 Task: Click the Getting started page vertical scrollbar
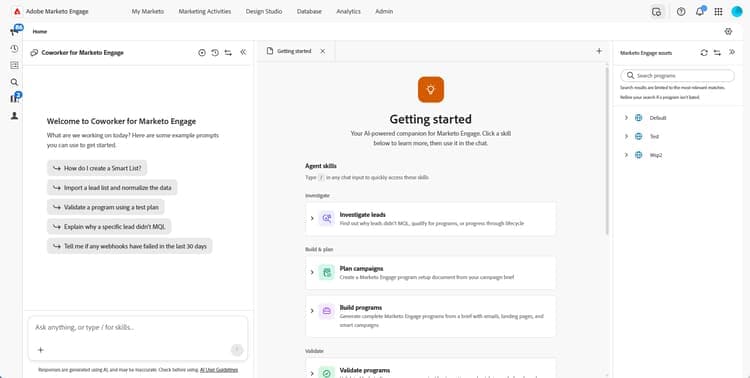(x=607, y=151)
